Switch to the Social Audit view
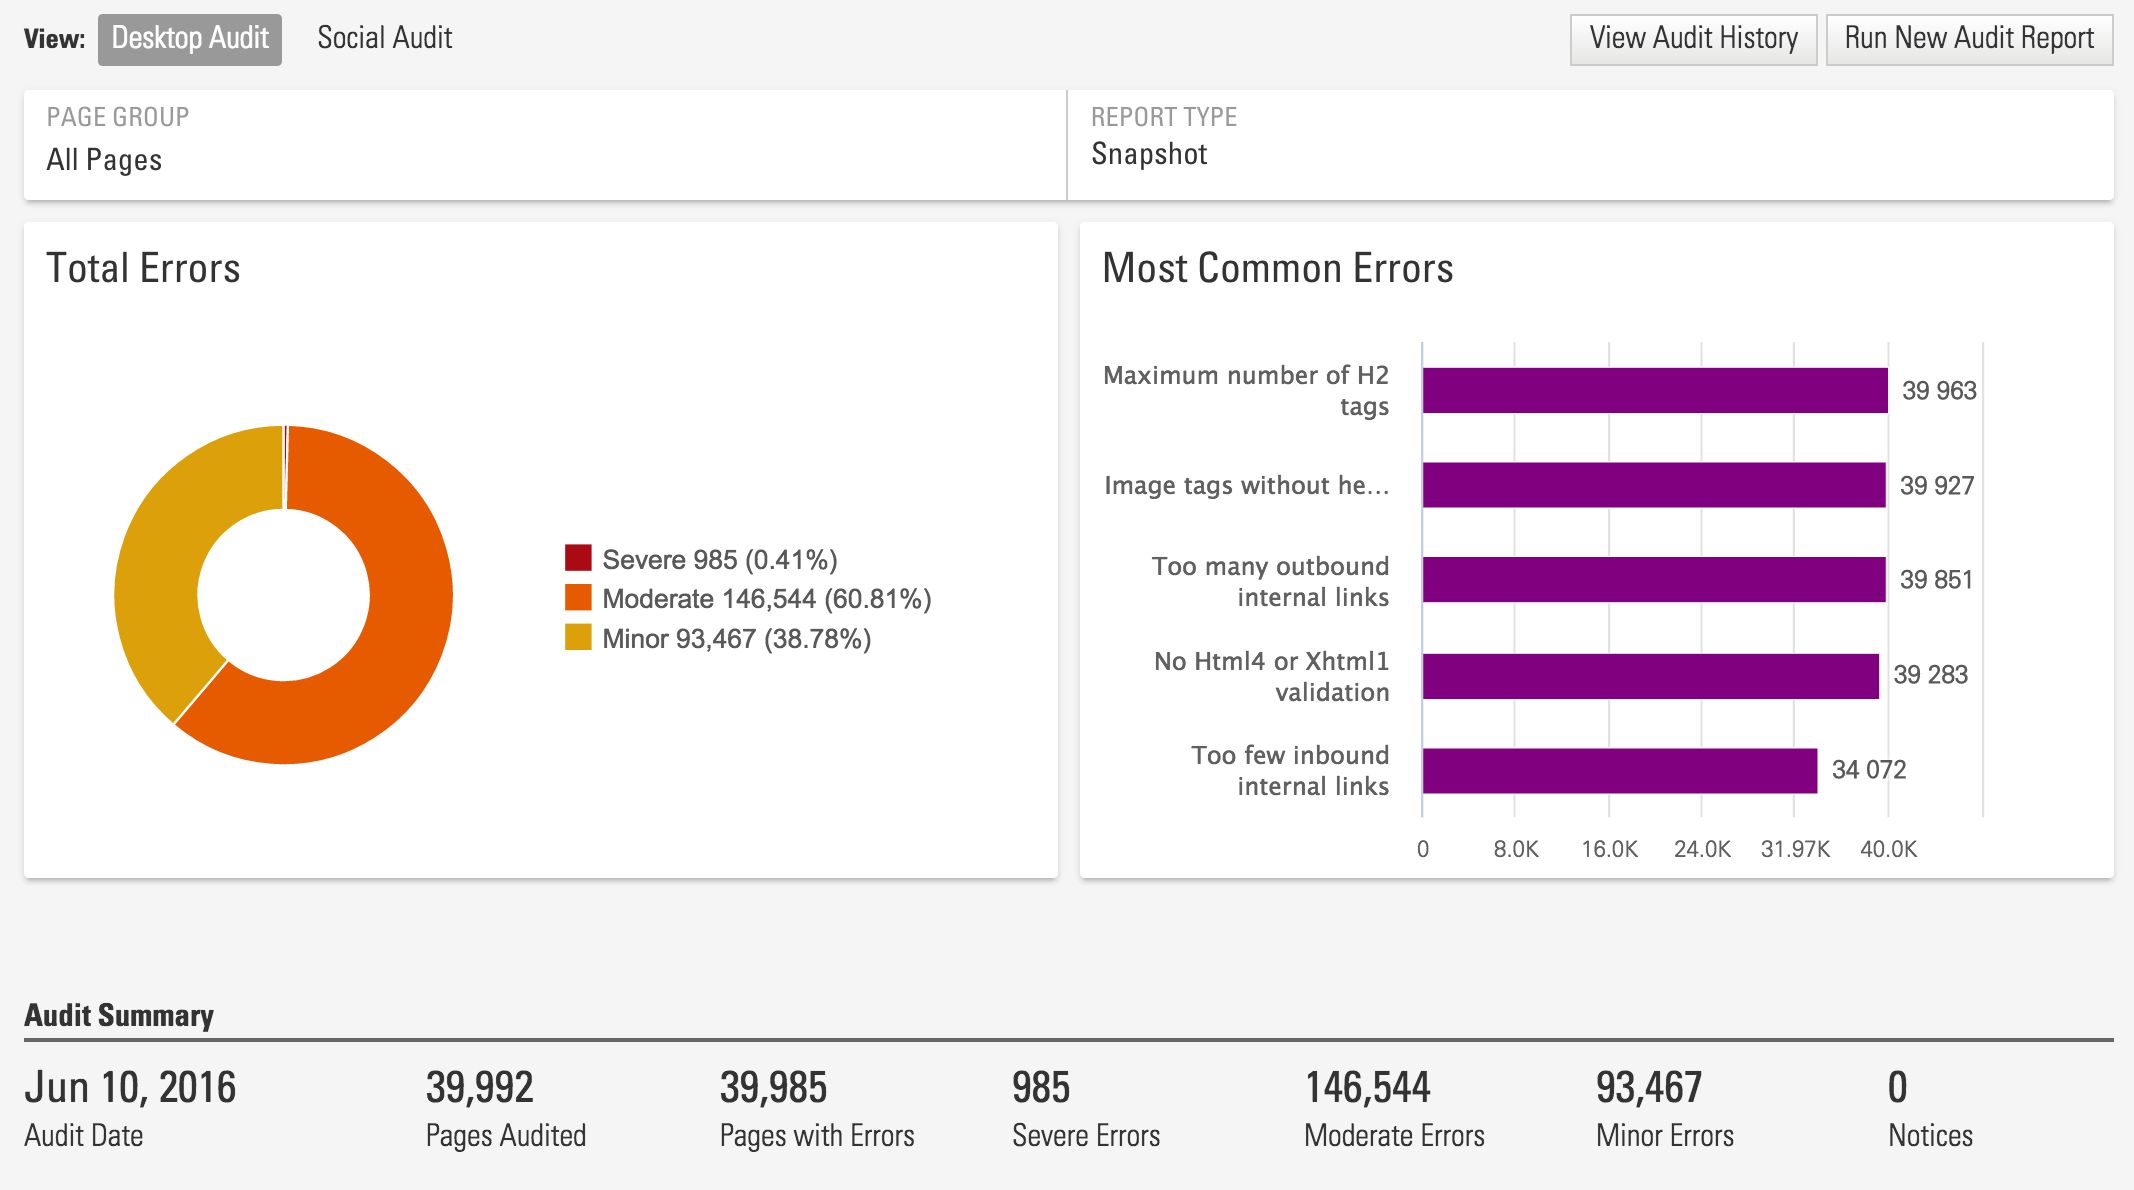Screen dimensions: 2134x1190 (x=384, y=39)
